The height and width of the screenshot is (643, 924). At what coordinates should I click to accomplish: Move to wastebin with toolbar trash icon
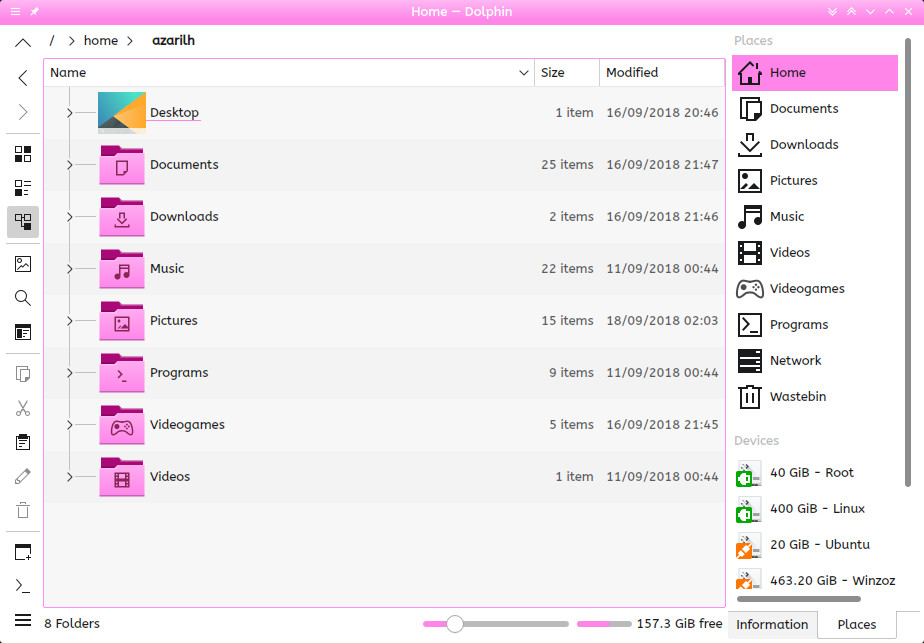(23, 510)
